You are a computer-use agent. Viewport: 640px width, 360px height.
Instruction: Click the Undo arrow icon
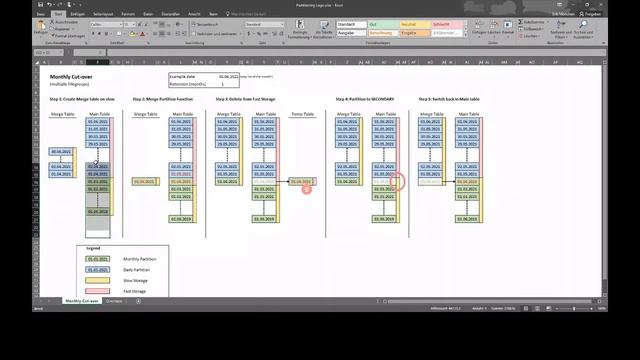49,4
